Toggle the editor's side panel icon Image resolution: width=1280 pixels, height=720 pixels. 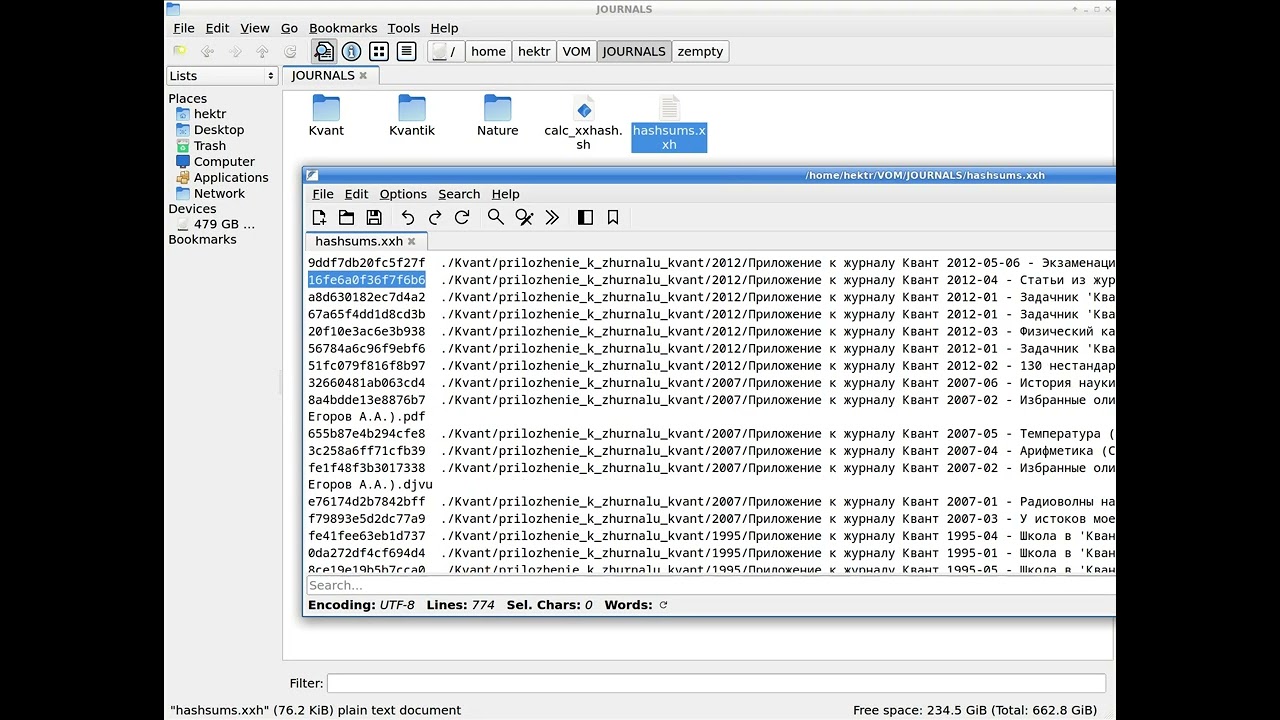[x=586, y=217]
